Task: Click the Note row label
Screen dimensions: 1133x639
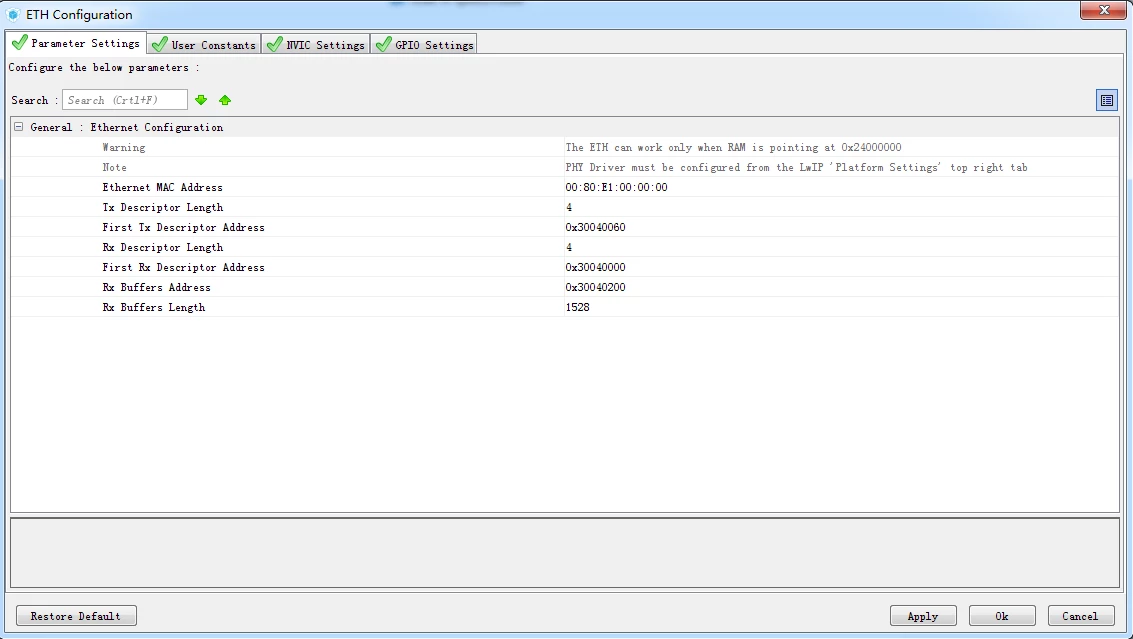Action: (114, 167)
